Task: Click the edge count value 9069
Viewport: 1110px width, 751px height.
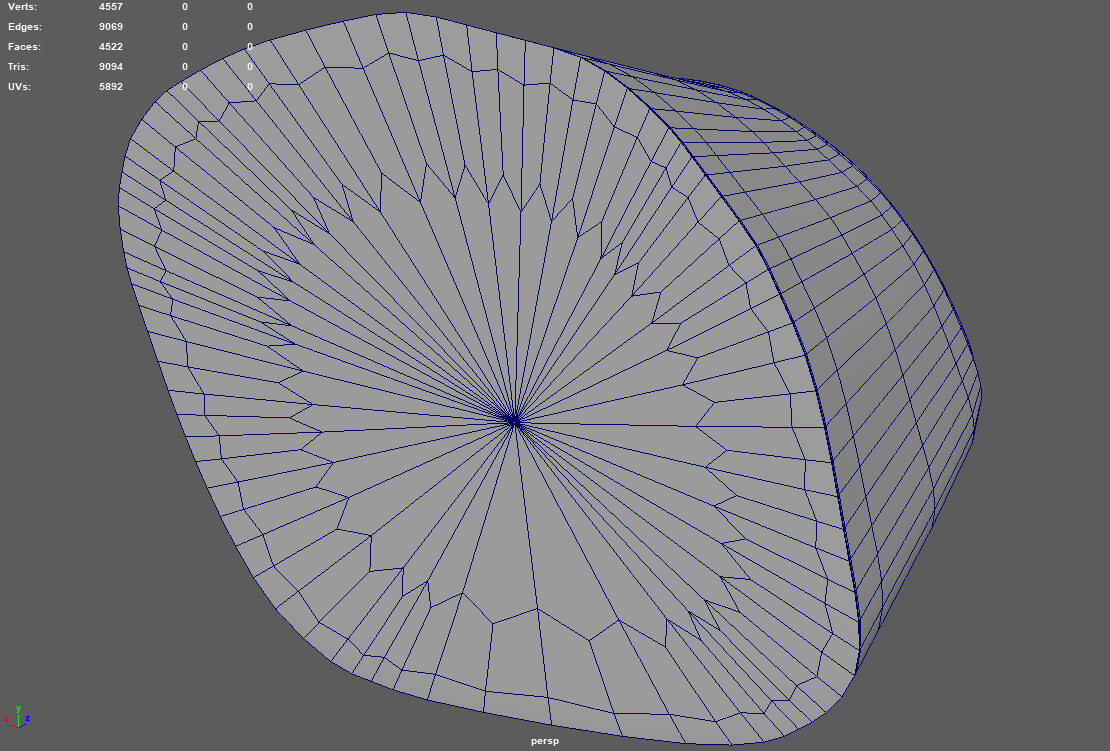Action: 110,27
